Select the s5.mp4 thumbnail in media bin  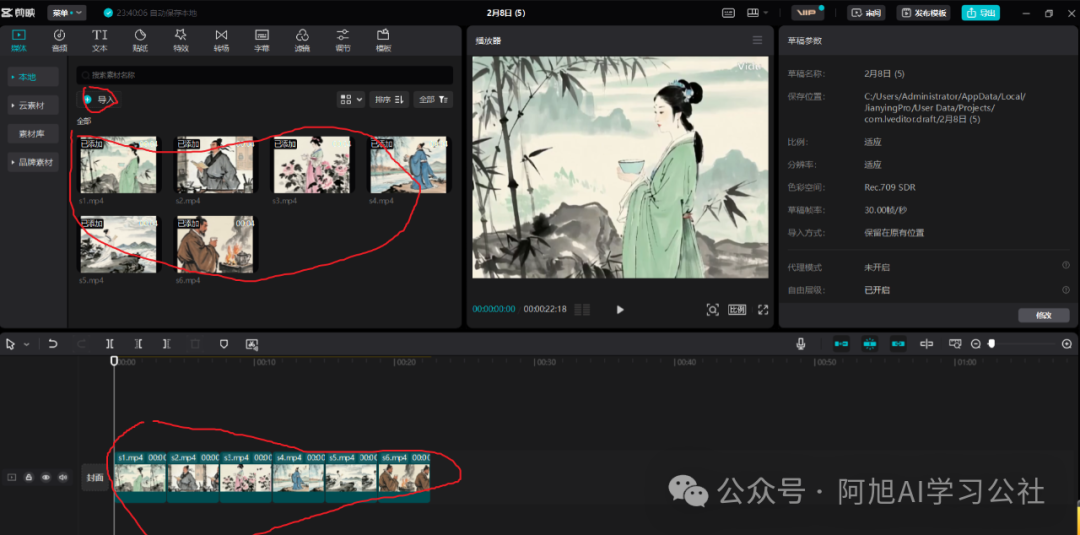point(118,245)
